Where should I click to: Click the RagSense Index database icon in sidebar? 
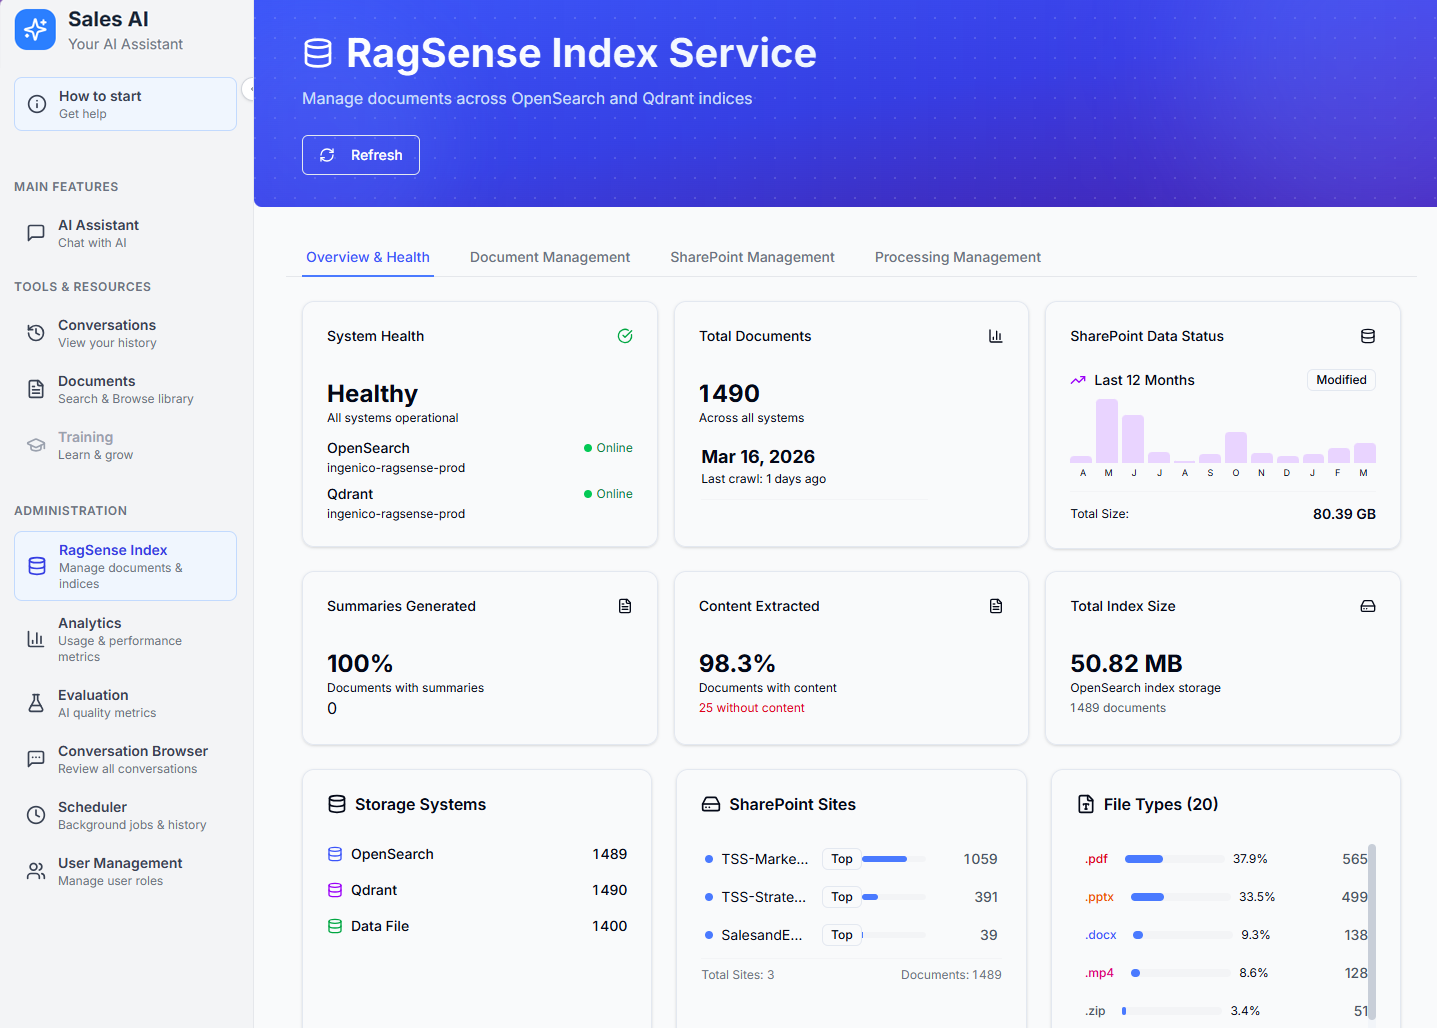click(x=37, y=566)
